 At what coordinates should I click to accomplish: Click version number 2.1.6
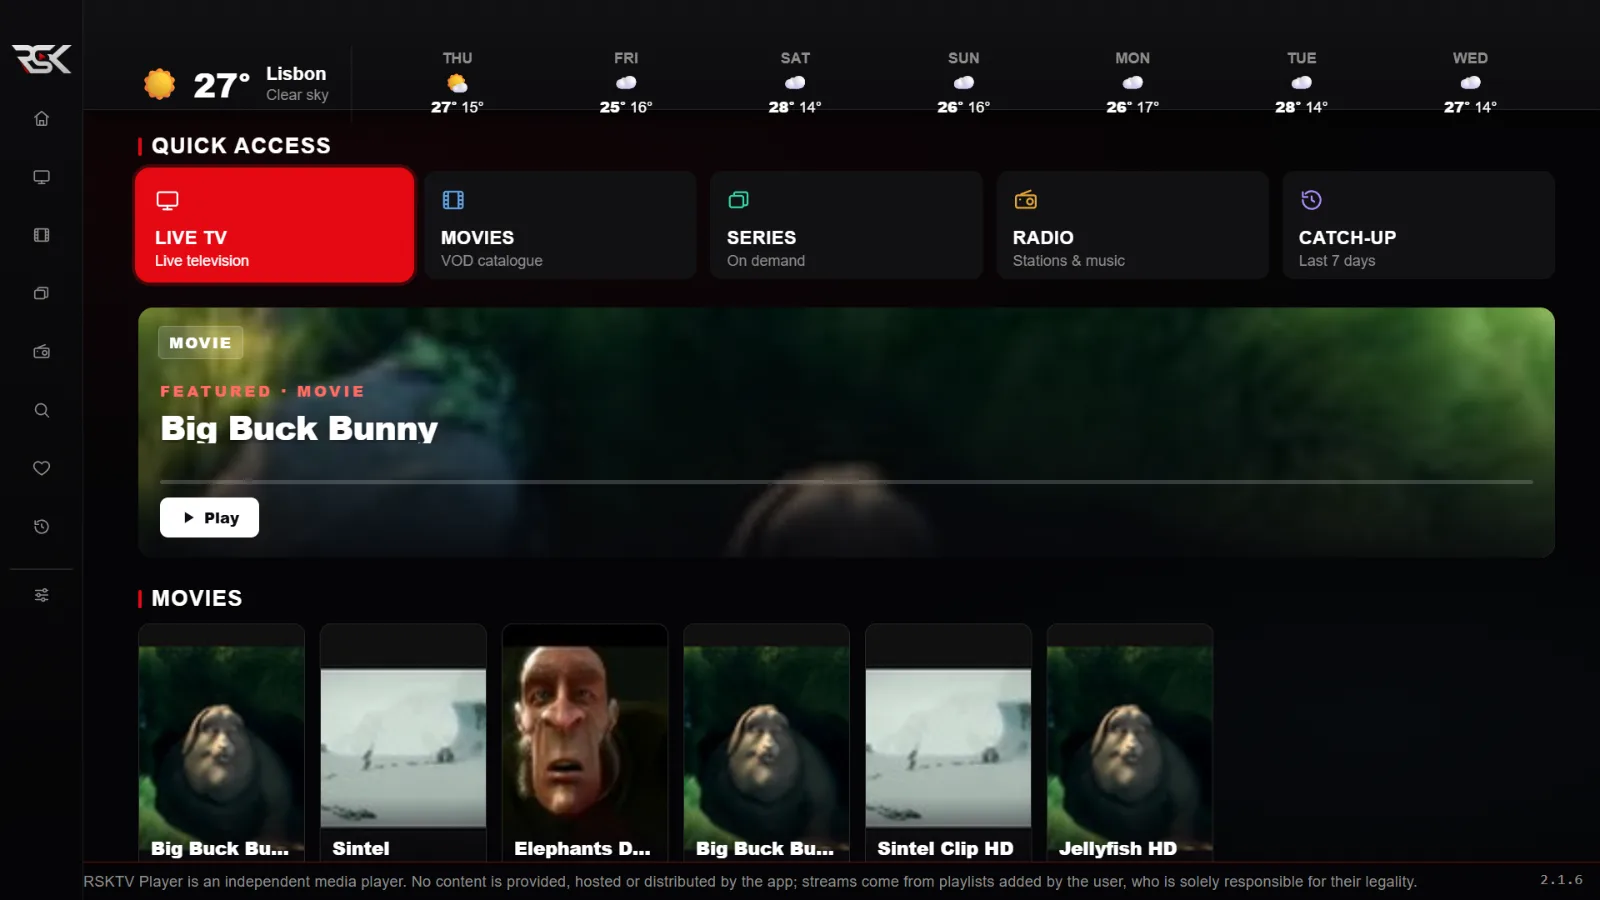pos(1561,880)
